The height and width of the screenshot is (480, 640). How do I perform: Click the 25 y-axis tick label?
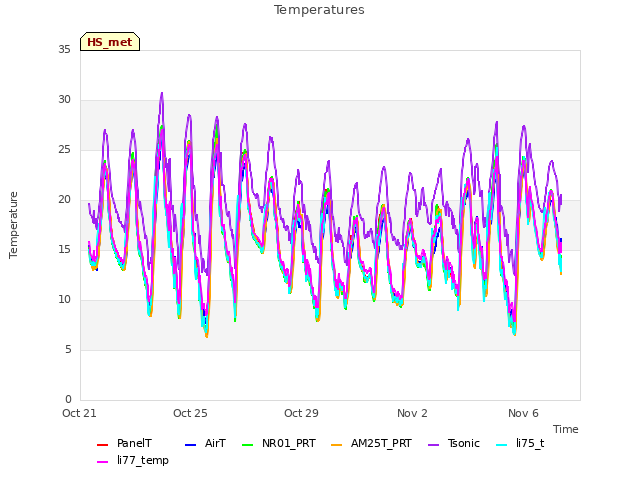(x=64, y=149)
